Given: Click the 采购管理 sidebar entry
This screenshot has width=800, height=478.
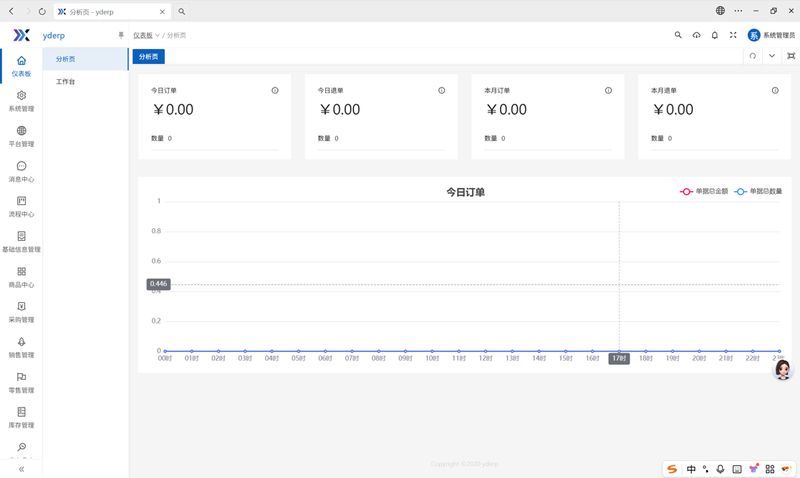Looking at the screenshot, I should pos(21,312).
